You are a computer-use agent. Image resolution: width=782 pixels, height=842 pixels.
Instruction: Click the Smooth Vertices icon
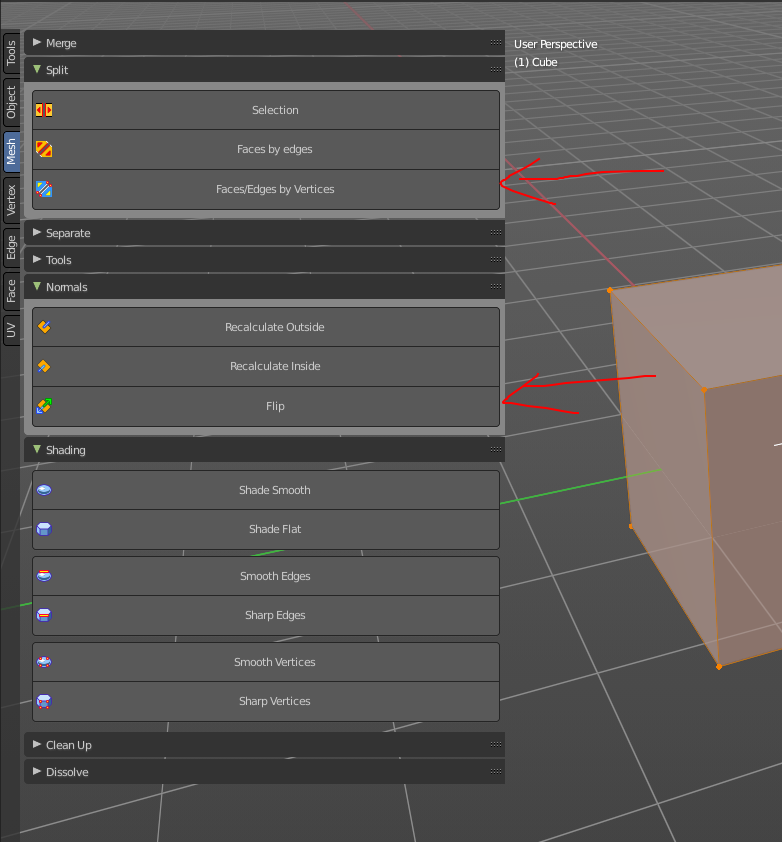44,662
